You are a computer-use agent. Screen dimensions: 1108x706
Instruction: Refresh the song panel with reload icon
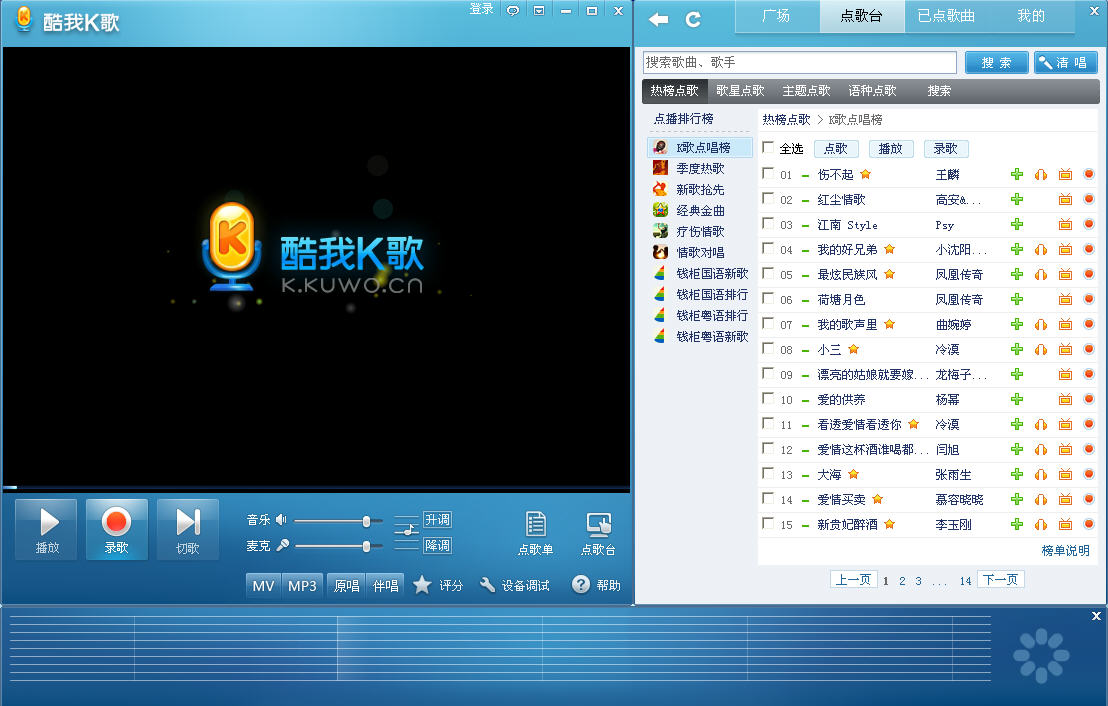tap(693, 19)
